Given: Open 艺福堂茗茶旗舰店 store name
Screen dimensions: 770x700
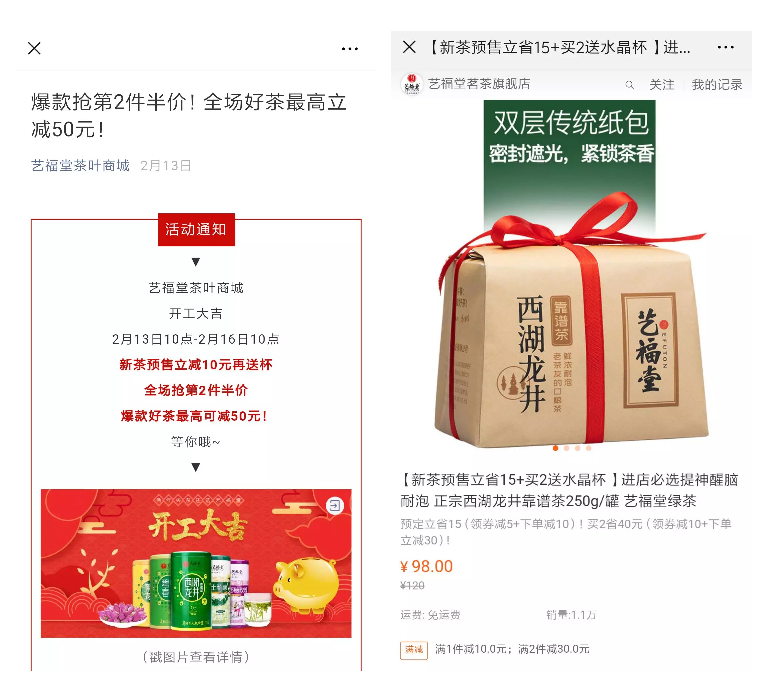Looking at the screenshot, I should tap(479, 84).
